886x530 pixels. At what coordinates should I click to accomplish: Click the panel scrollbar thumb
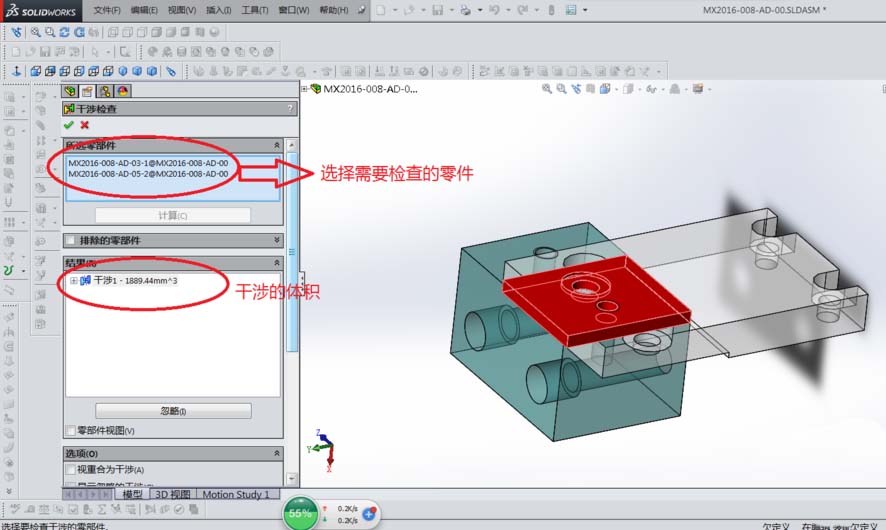click(x=292, y=251)
